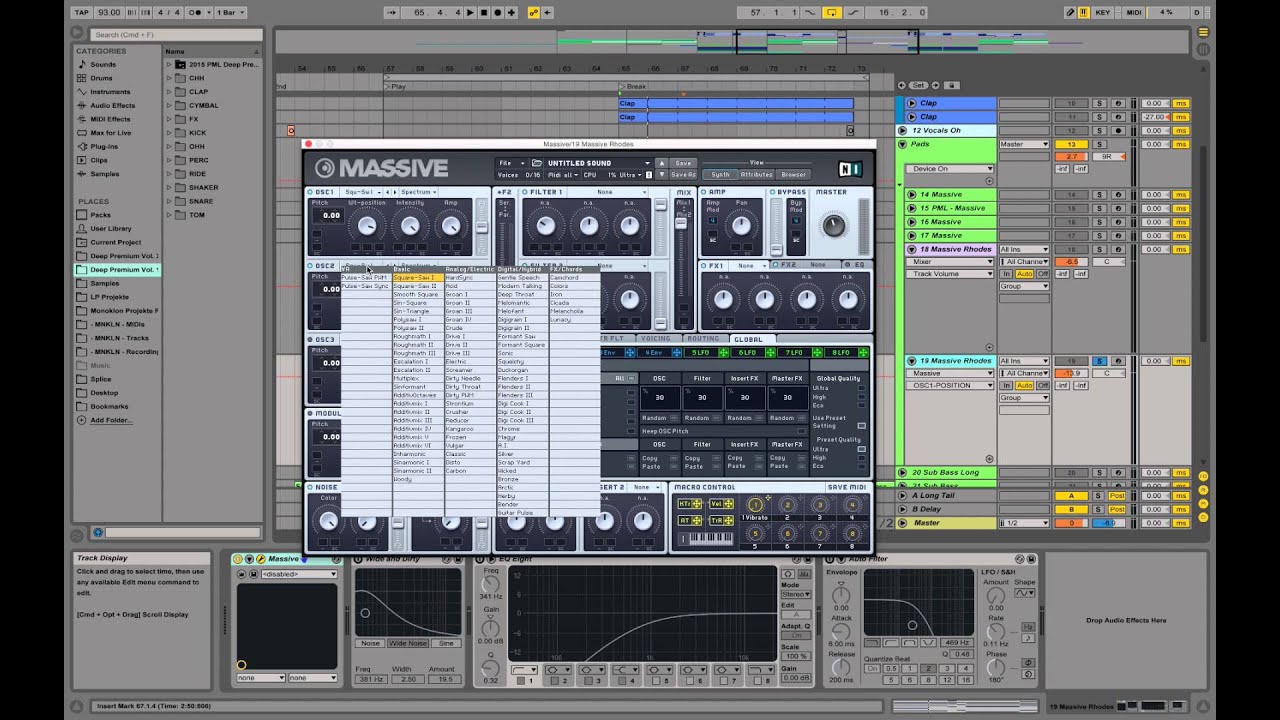This screenshot has width=1280, height=720.
Task: Click Add Folder in Places
Action: click(110, 420)
